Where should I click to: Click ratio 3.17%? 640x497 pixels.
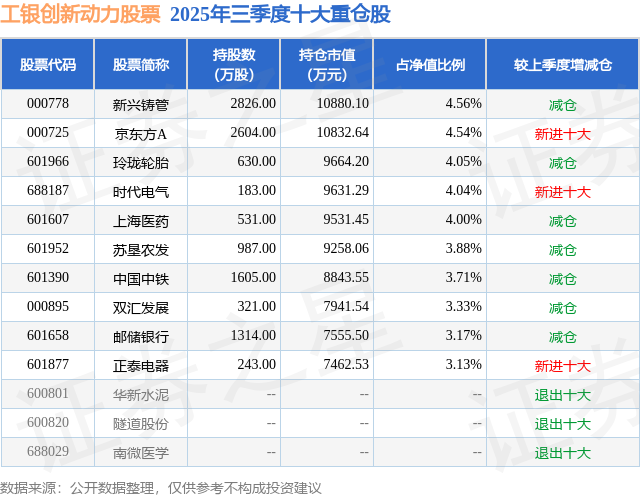(464, 335)
